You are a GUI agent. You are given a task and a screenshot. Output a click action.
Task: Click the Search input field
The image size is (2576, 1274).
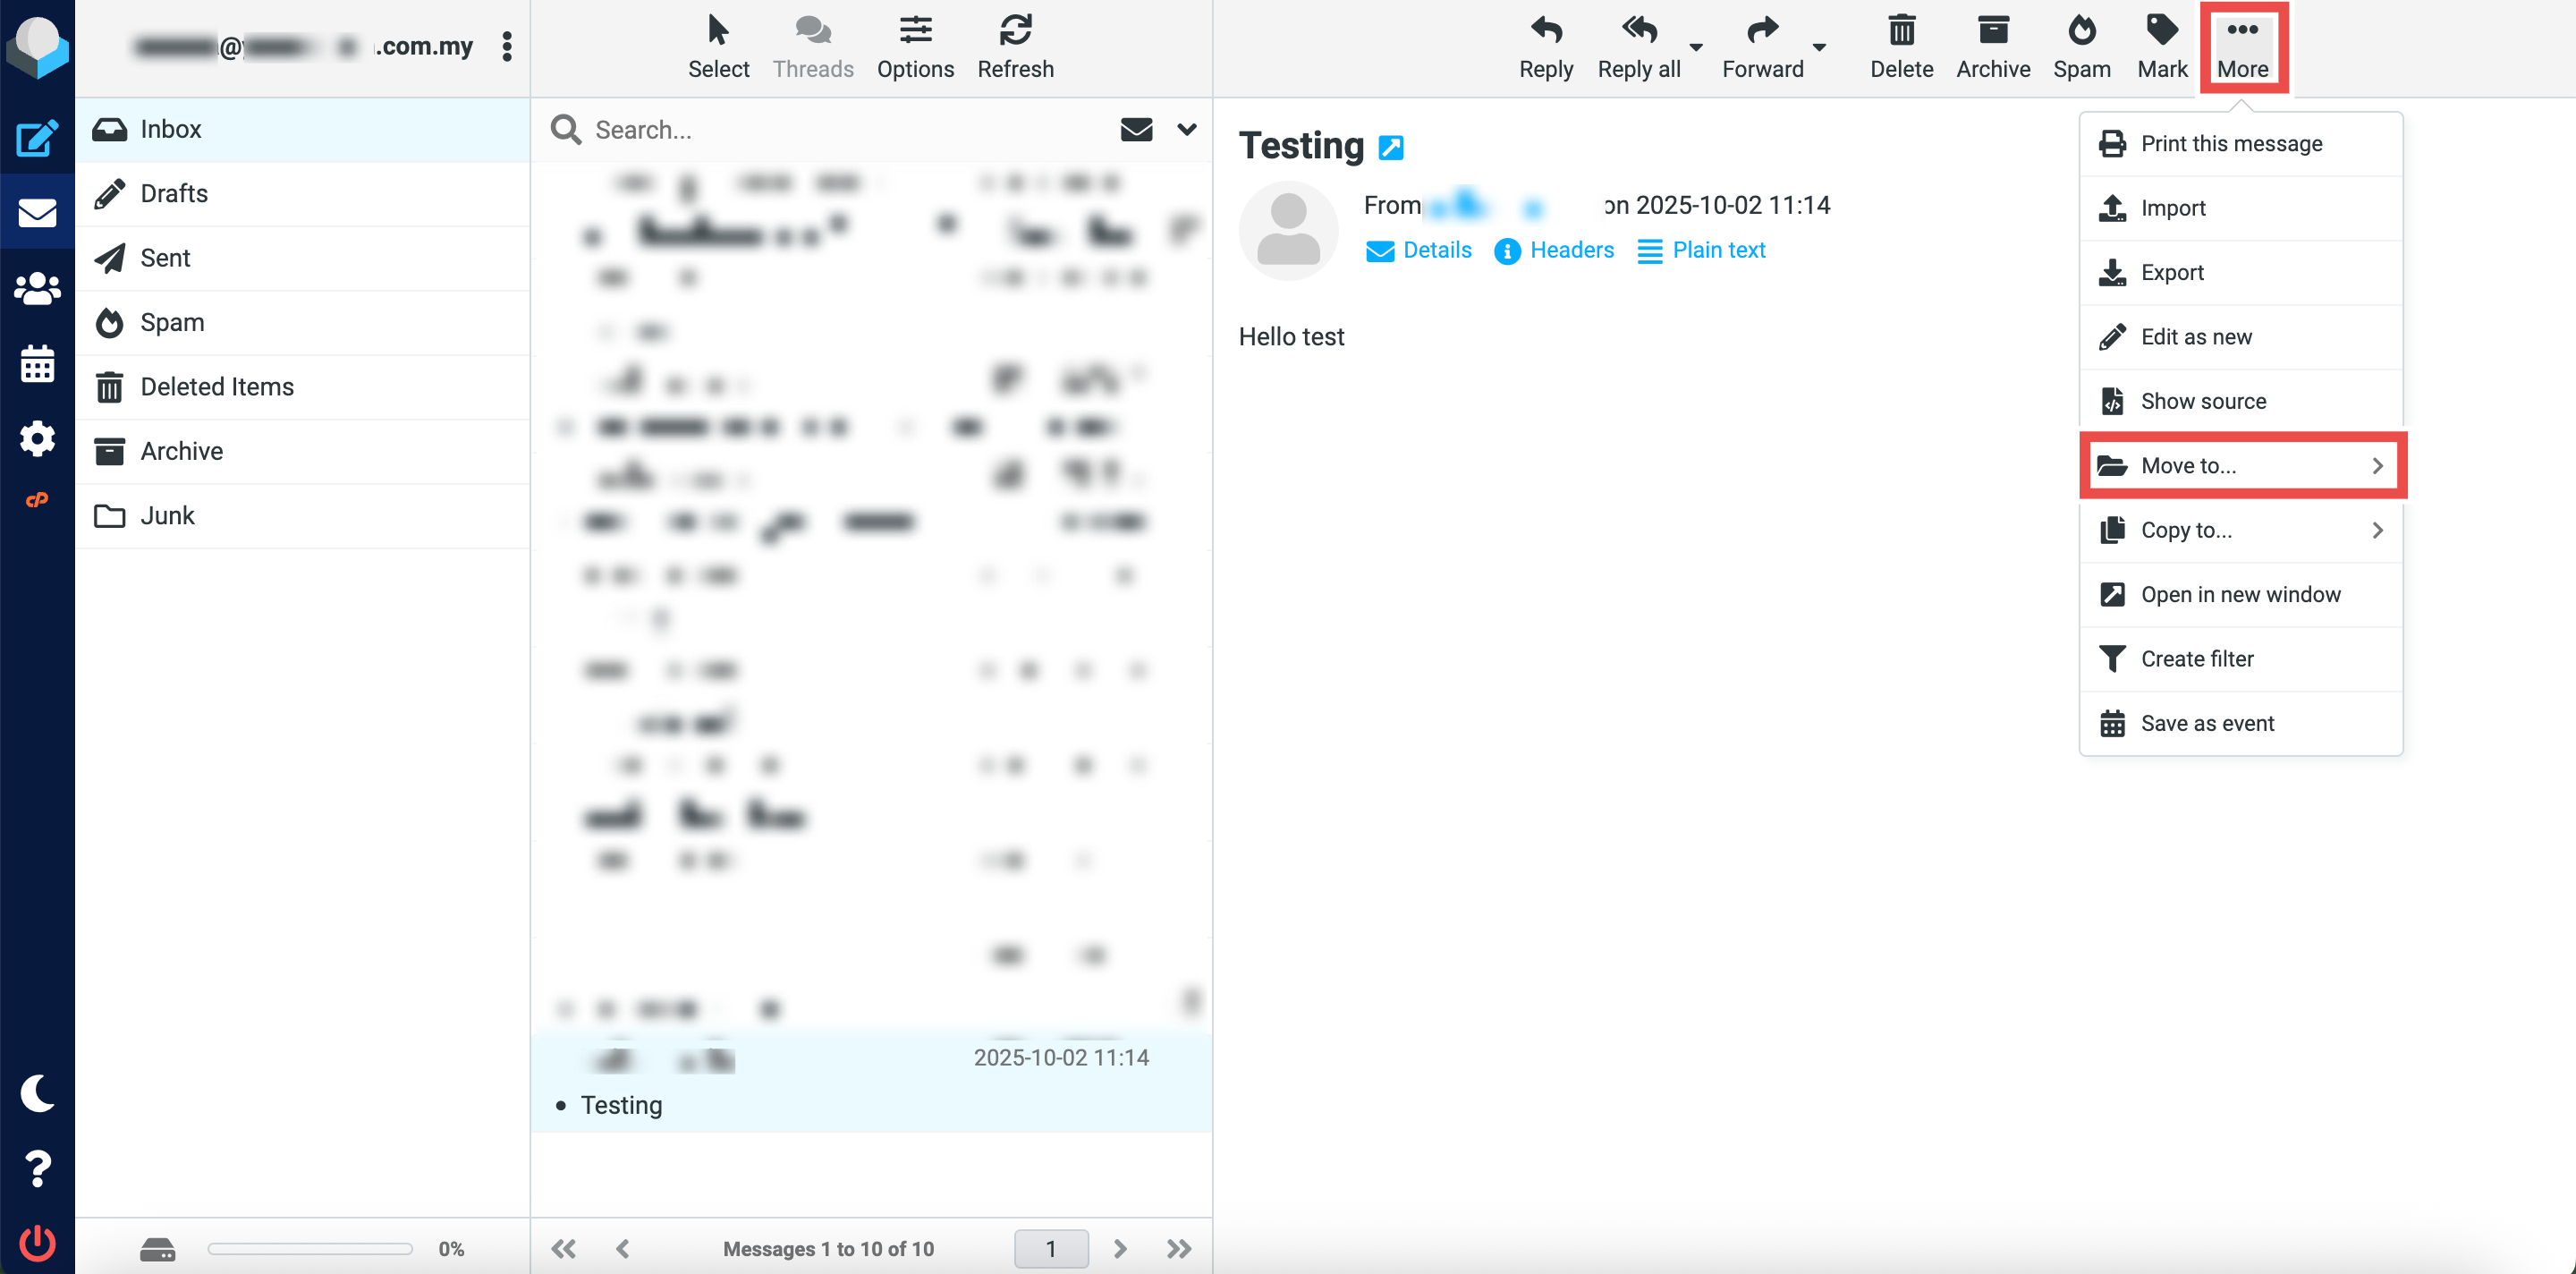840,130
